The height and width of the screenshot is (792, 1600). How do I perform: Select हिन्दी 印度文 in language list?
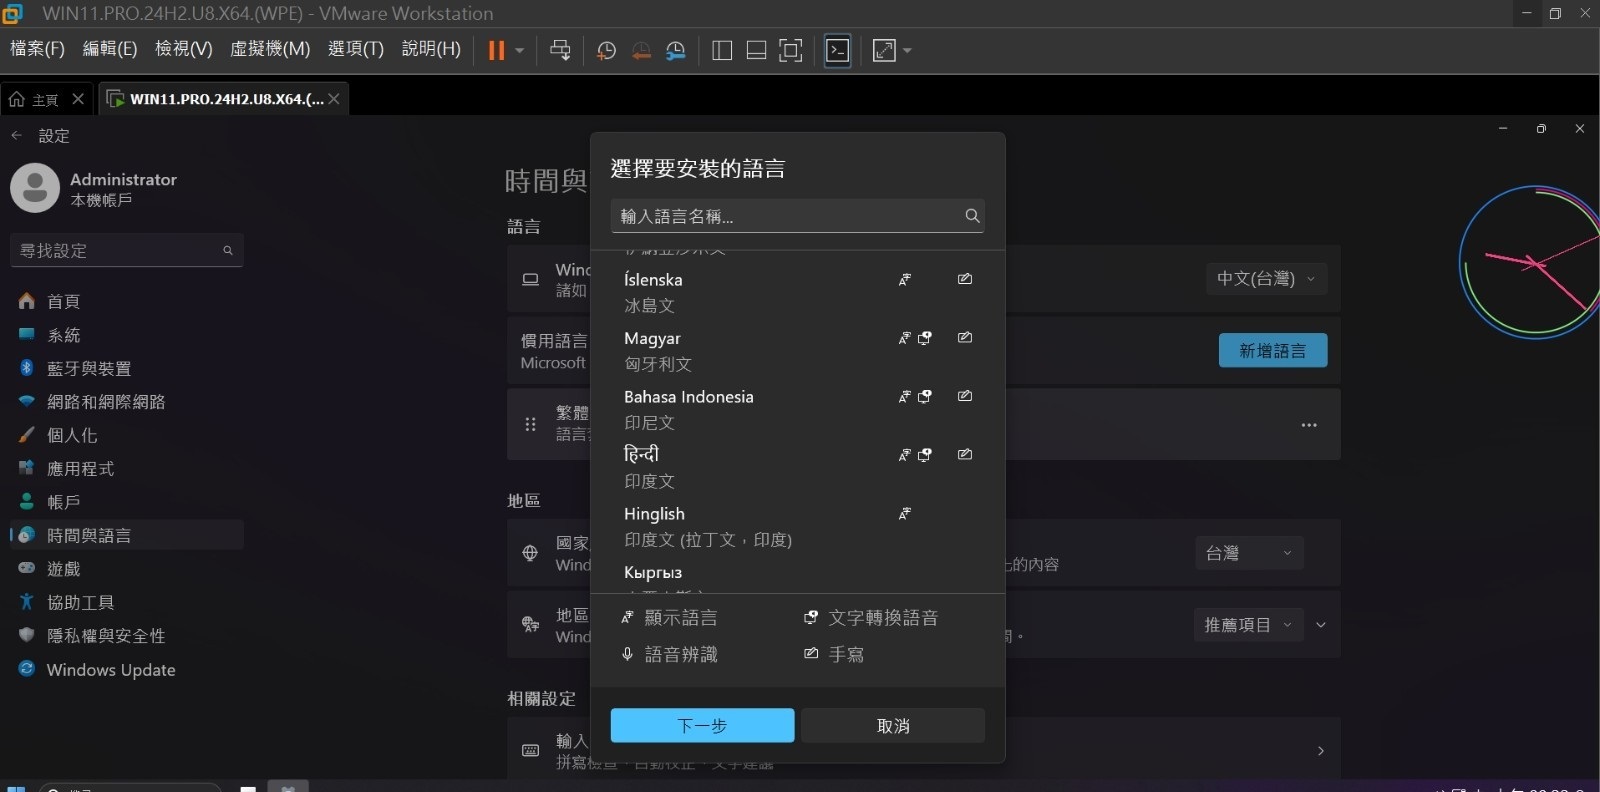point(797,467)
